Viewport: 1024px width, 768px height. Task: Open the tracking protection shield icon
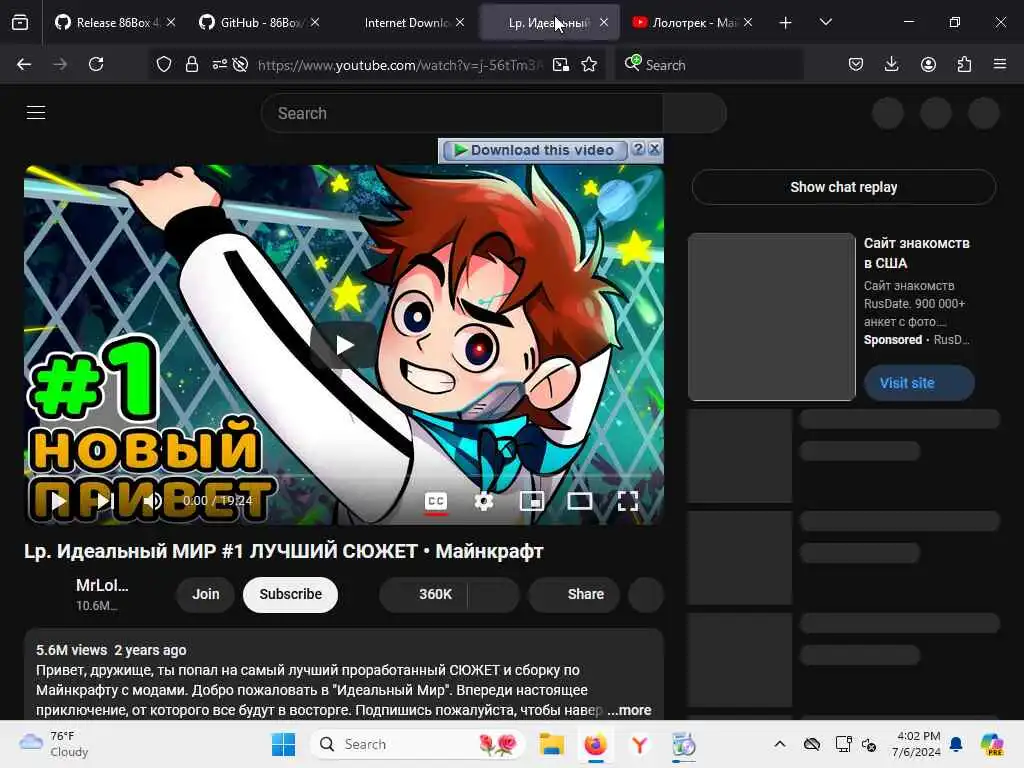click(164, 64)
